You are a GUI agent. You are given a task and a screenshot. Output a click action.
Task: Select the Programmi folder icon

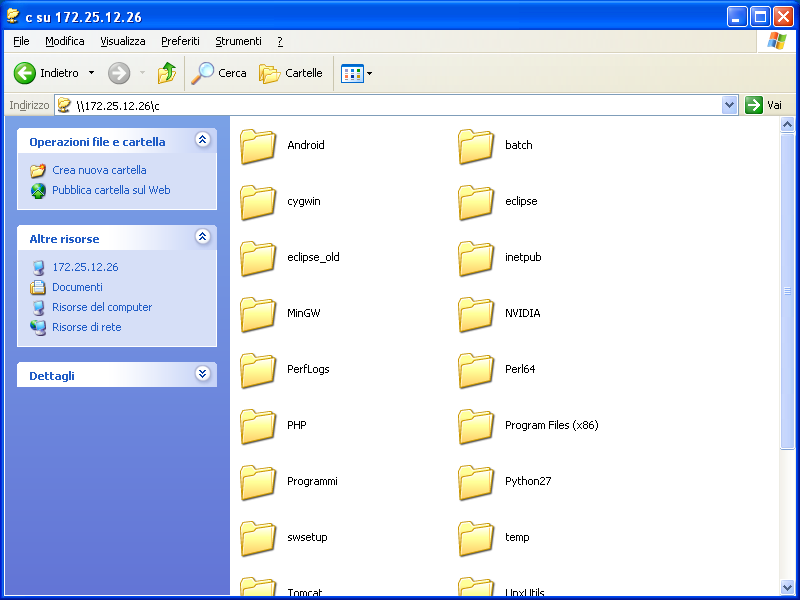258,483
